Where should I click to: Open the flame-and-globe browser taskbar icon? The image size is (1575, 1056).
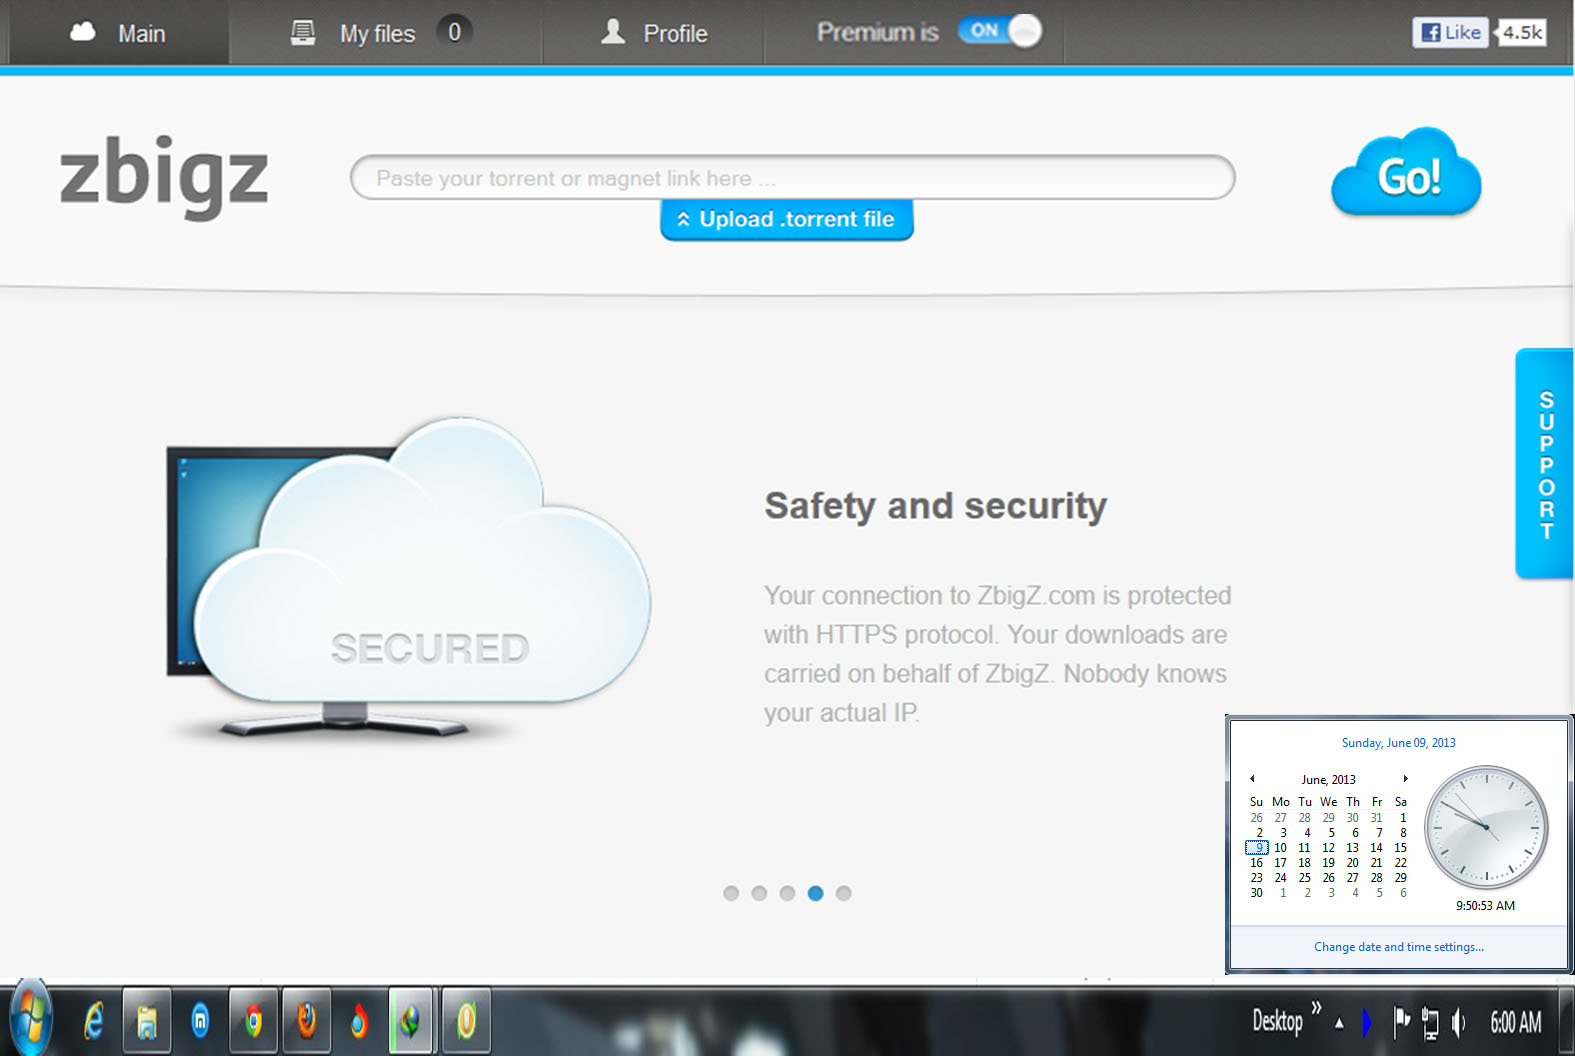[359, 1021]
